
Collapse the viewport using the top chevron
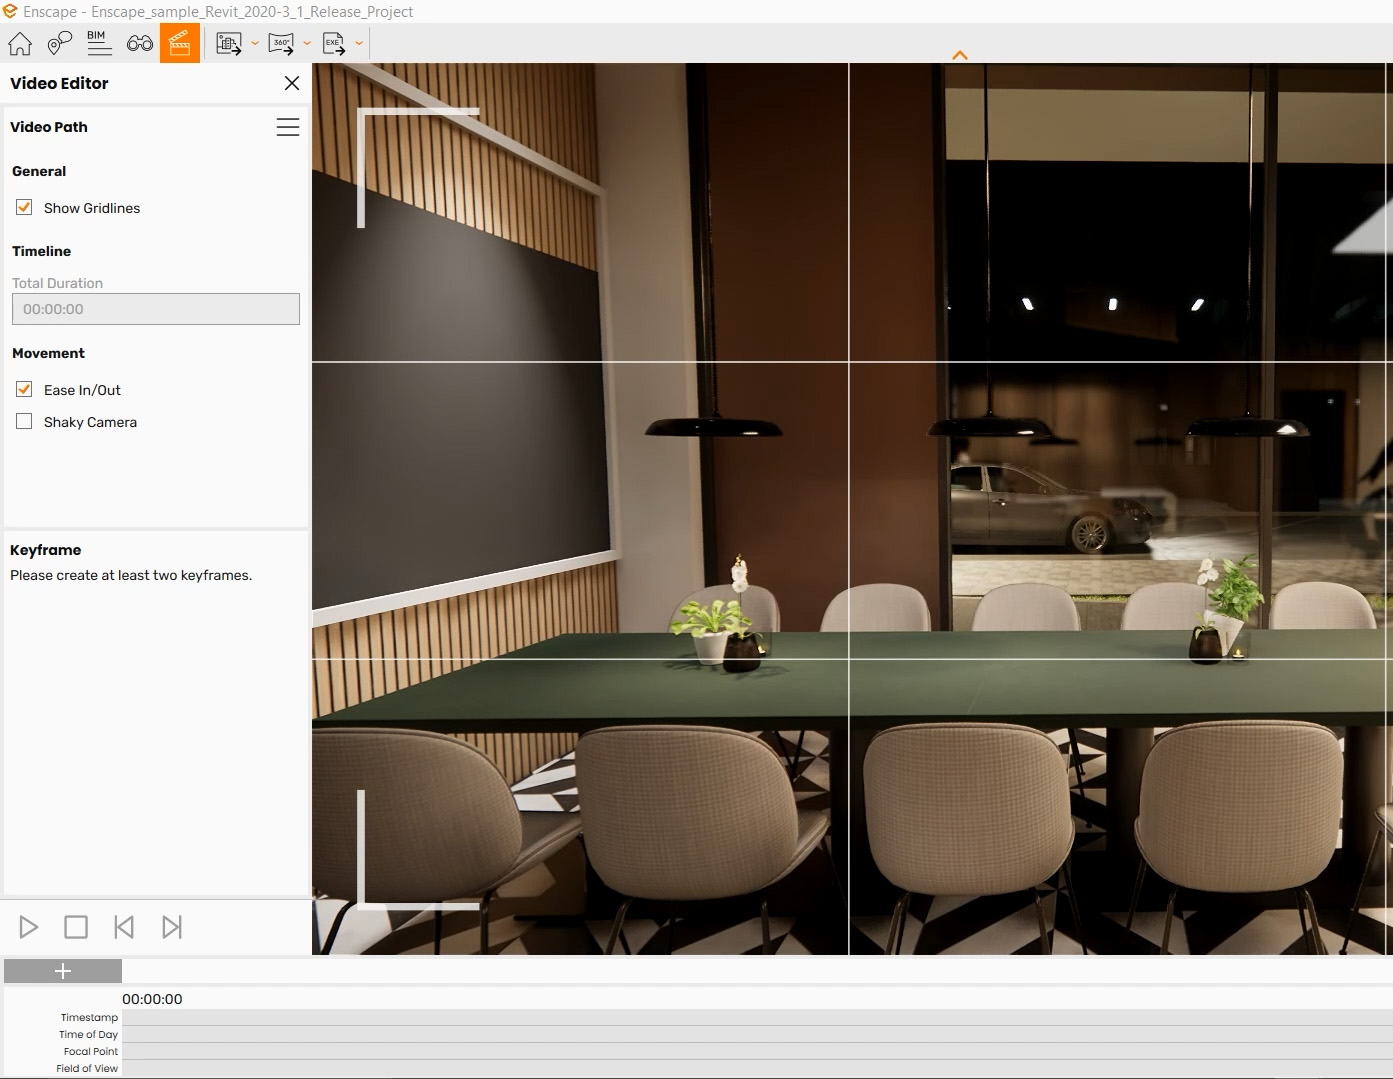click(959, 55)
